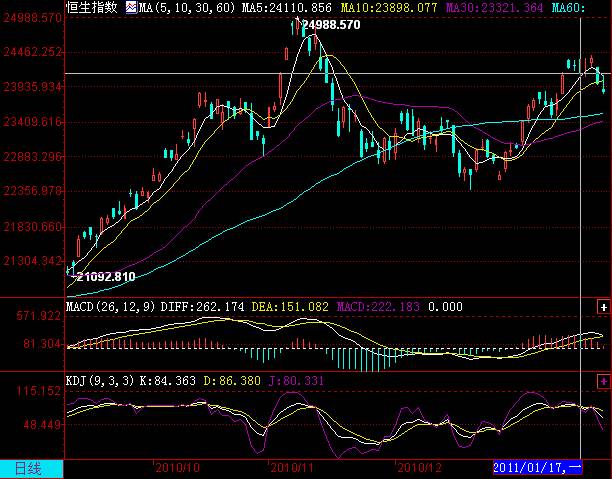Click the D:86.380 value
This screenshot has height=479, width=612.
[232, 381]
